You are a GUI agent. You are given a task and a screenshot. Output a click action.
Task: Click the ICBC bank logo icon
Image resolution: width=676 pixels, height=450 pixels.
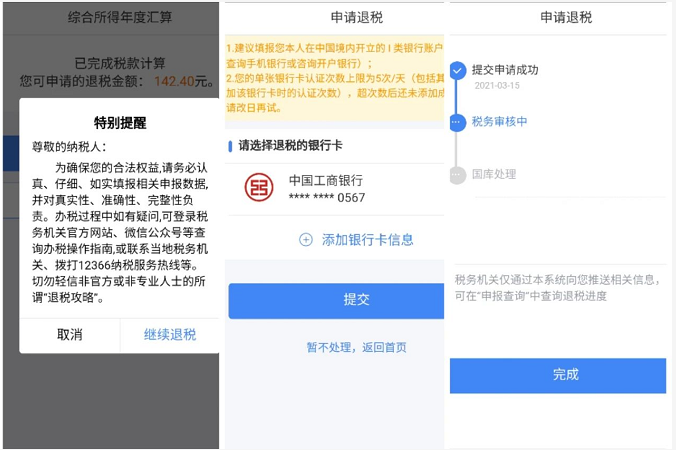[x=259, y=188]
